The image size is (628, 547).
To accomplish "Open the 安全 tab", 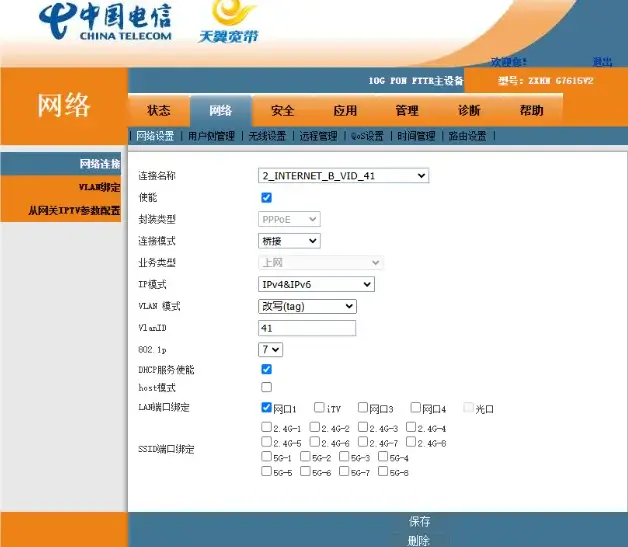I will tap(283, 111).
